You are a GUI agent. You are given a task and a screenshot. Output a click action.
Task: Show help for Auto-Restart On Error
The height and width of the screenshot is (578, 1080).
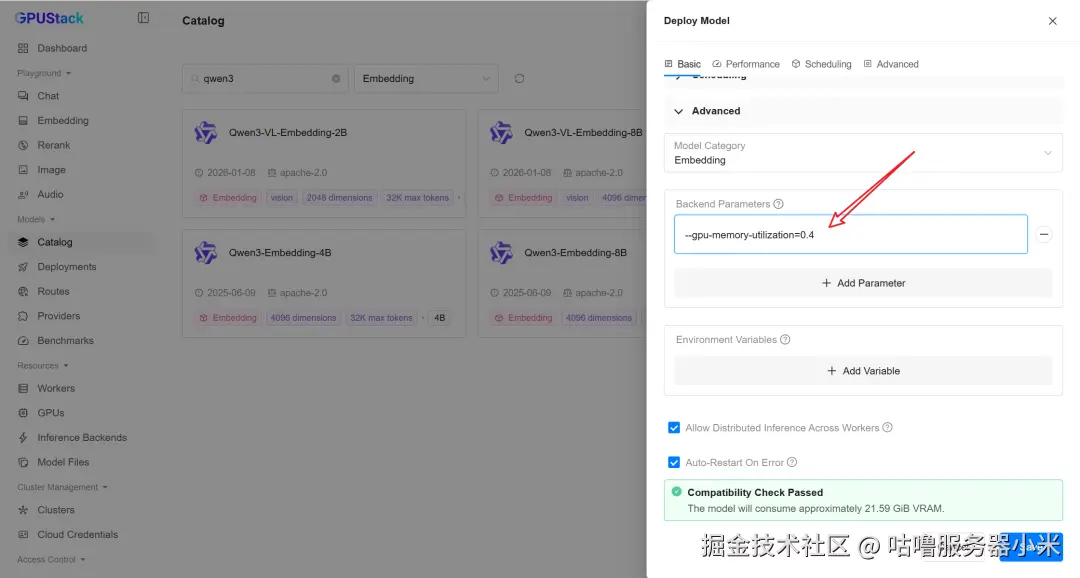click(792, 462)
